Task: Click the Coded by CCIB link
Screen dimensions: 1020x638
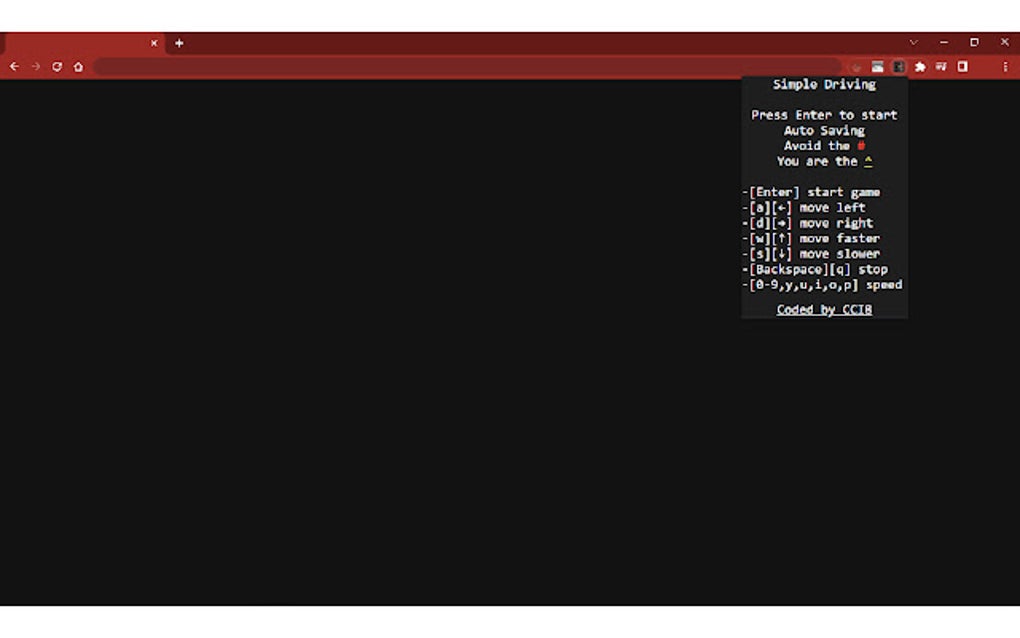Action: pyautogui.click(x=824, y=309)
